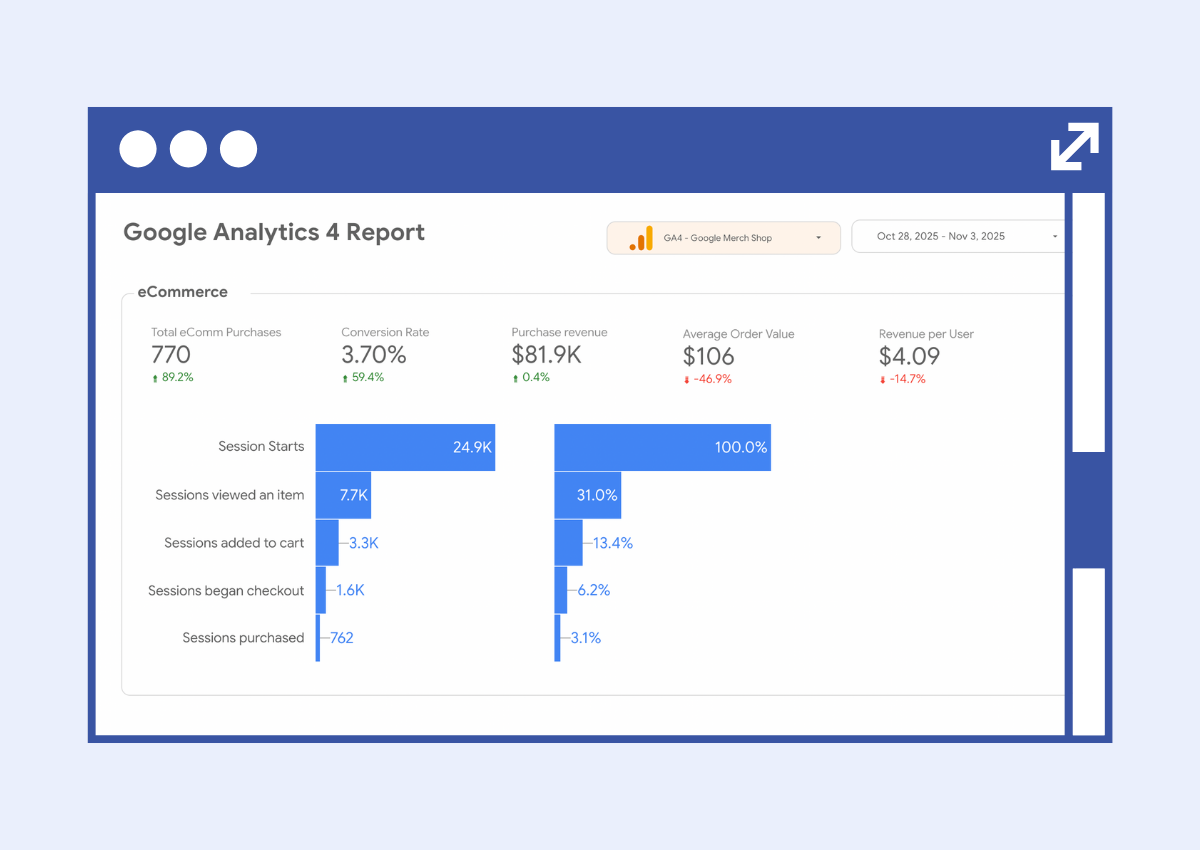
Task: Click the Total eComm Purchases value 770
Action: click(170, 355)
